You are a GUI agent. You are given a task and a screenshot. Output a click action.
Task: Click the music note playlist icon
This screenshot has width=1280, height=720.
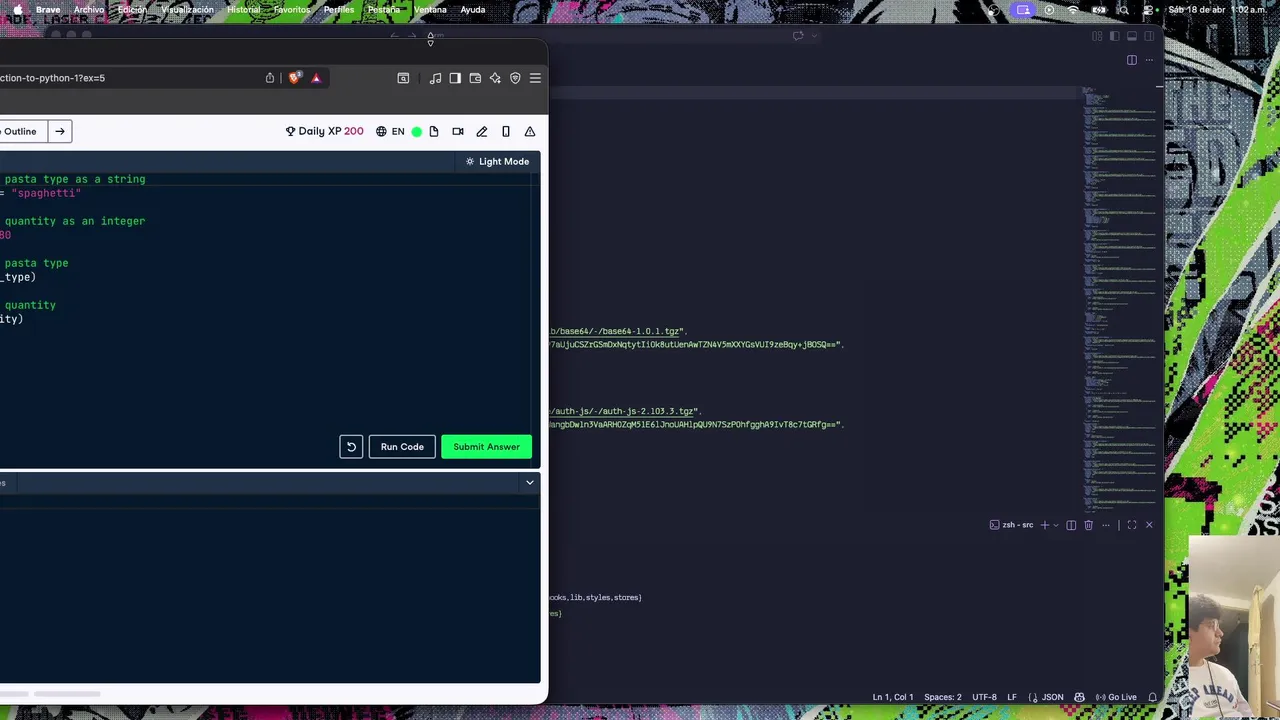435,78
